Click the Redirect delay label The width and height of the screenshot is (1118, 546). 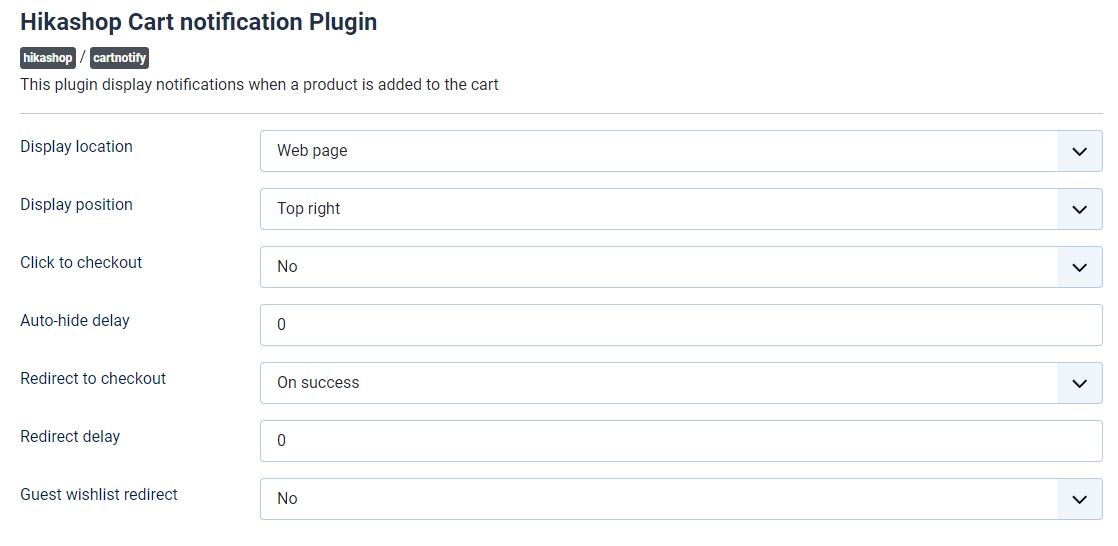tap(70, 437)
